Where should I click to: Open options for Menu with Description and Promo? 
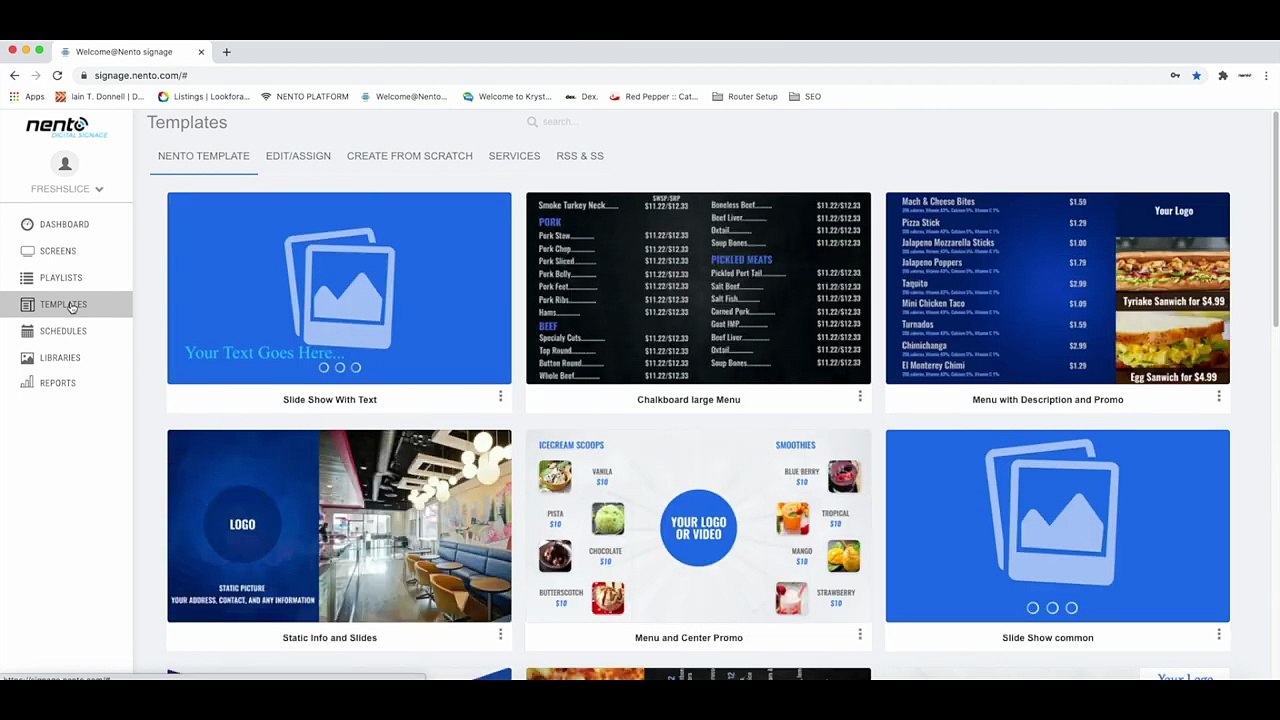pos(1219,397)
